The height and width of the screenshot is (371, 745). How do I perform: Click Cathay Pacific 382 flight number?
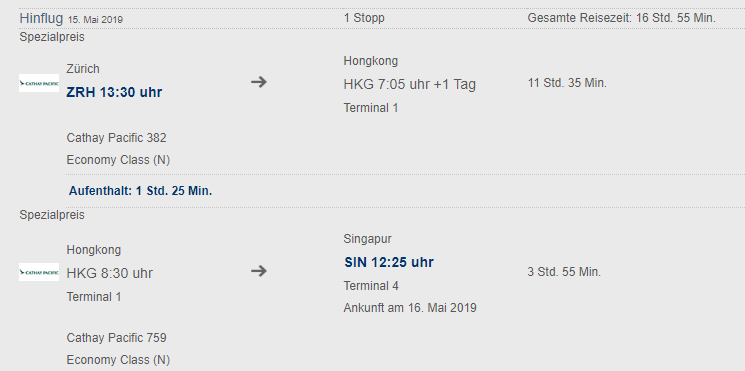[116, 138]
